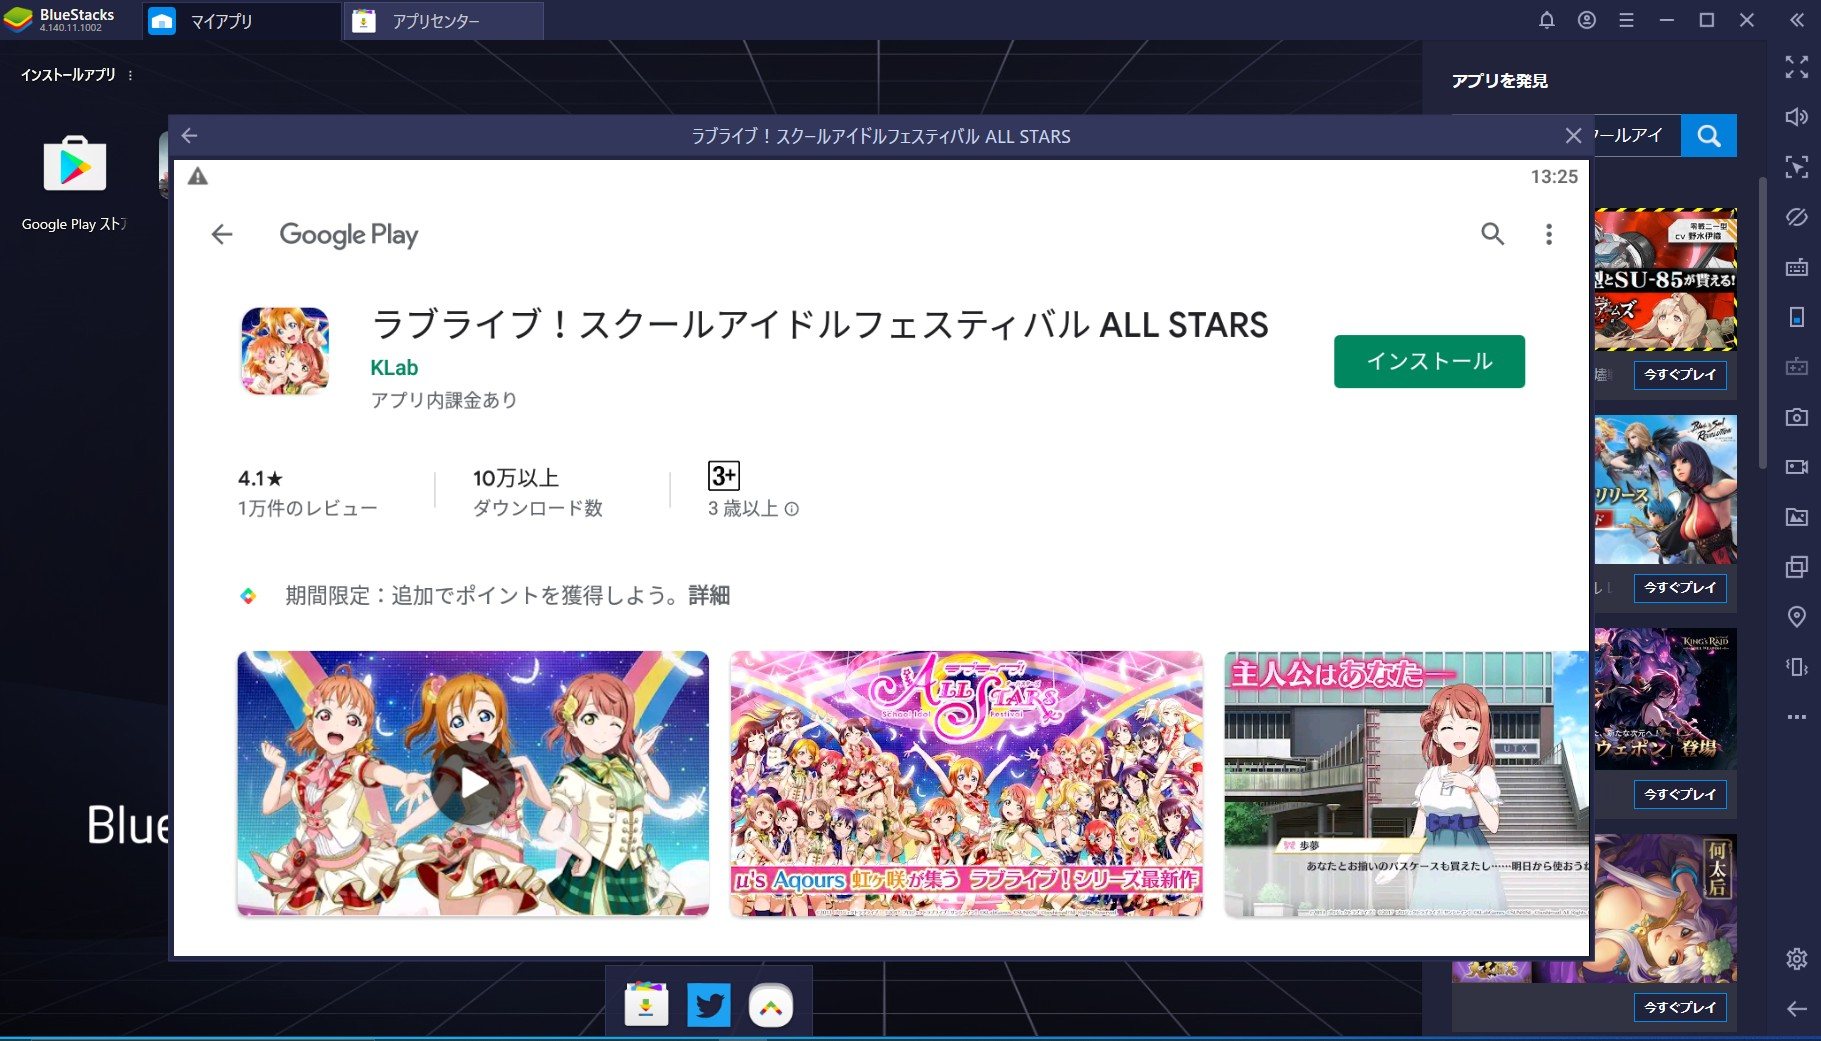Viewport: 1821px width, 1041px height.
Task: Click 今すぐプレイ under SU-85 game
Action: click(1680, 375)
